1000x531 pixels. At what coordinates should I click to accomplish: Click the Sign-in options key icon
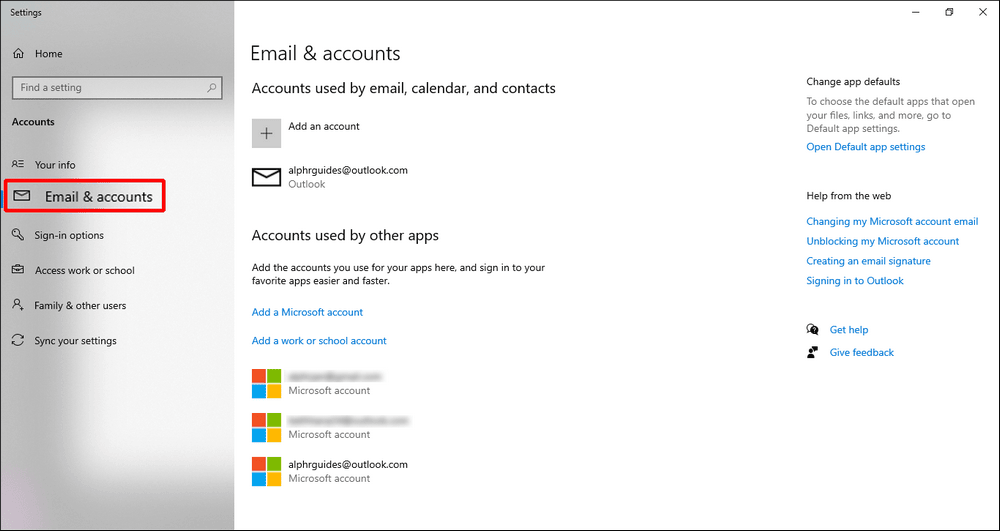(18, 235)
